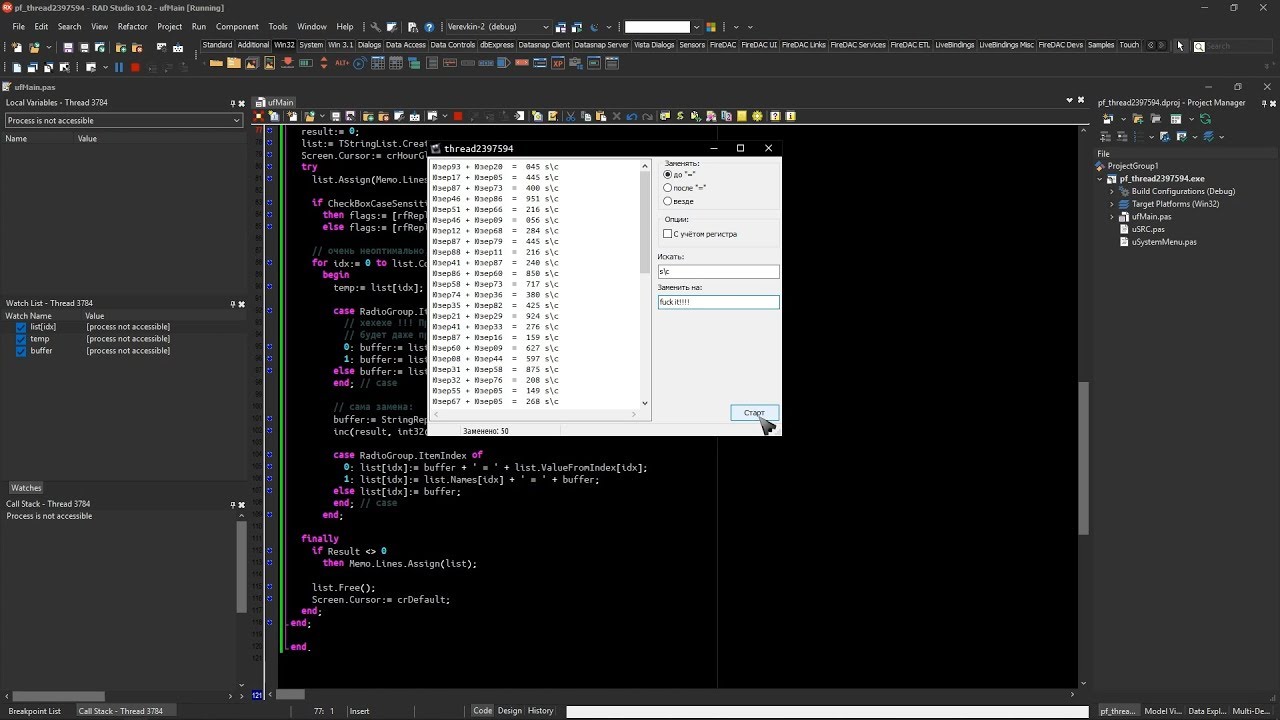
Task: Click the help question mark toolbar icon
Action: (429, 27)
